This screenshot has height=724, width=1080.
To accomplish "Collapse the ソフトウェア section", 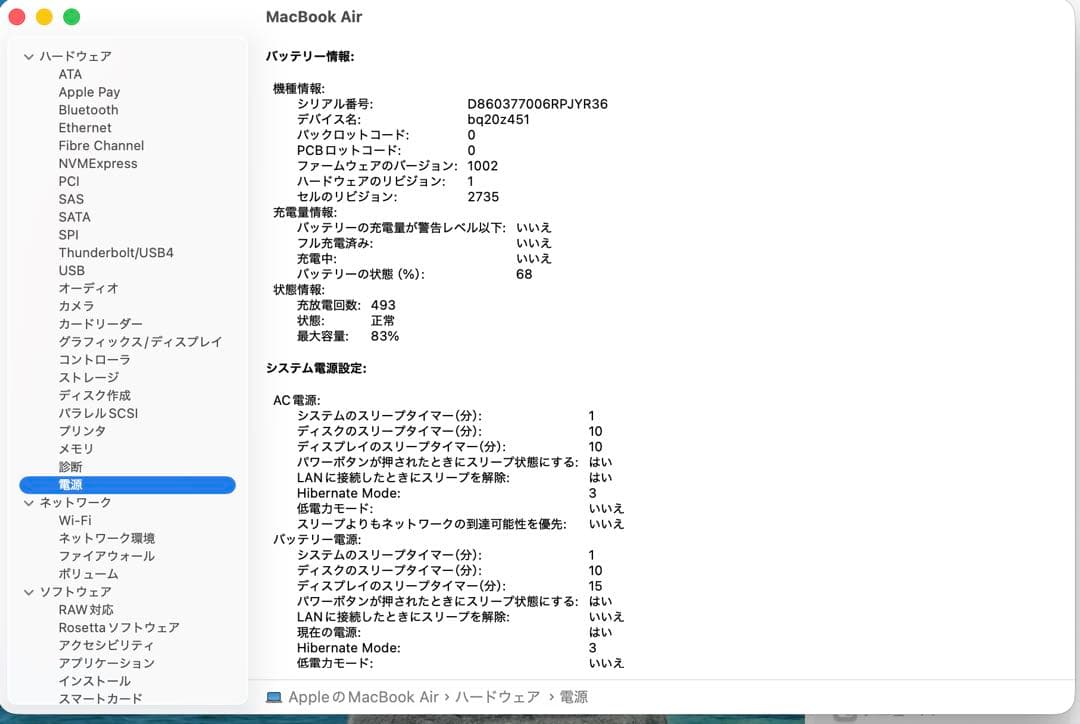I will pos(29,591).
